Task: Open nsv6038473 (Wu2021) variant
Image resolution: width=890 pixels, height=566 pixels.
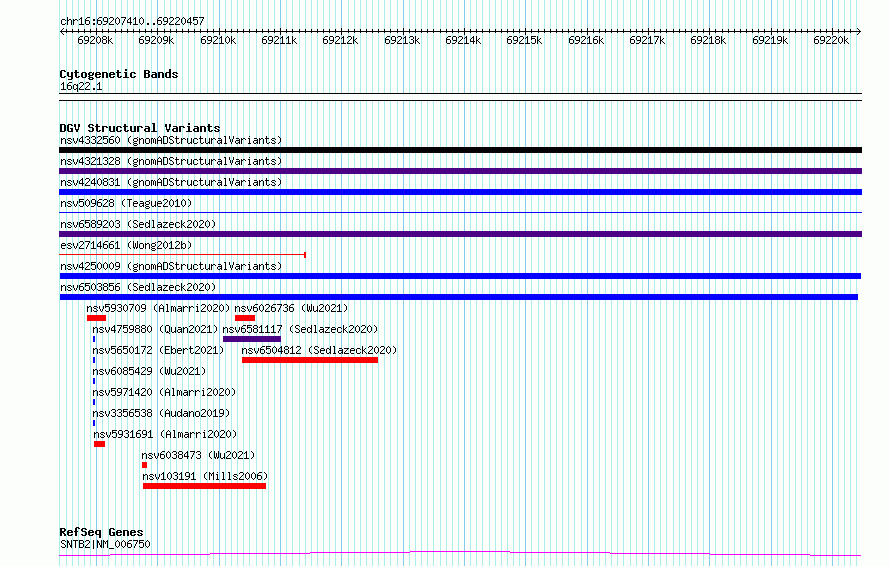Action: pyautogui.click(x=198, y=455)
